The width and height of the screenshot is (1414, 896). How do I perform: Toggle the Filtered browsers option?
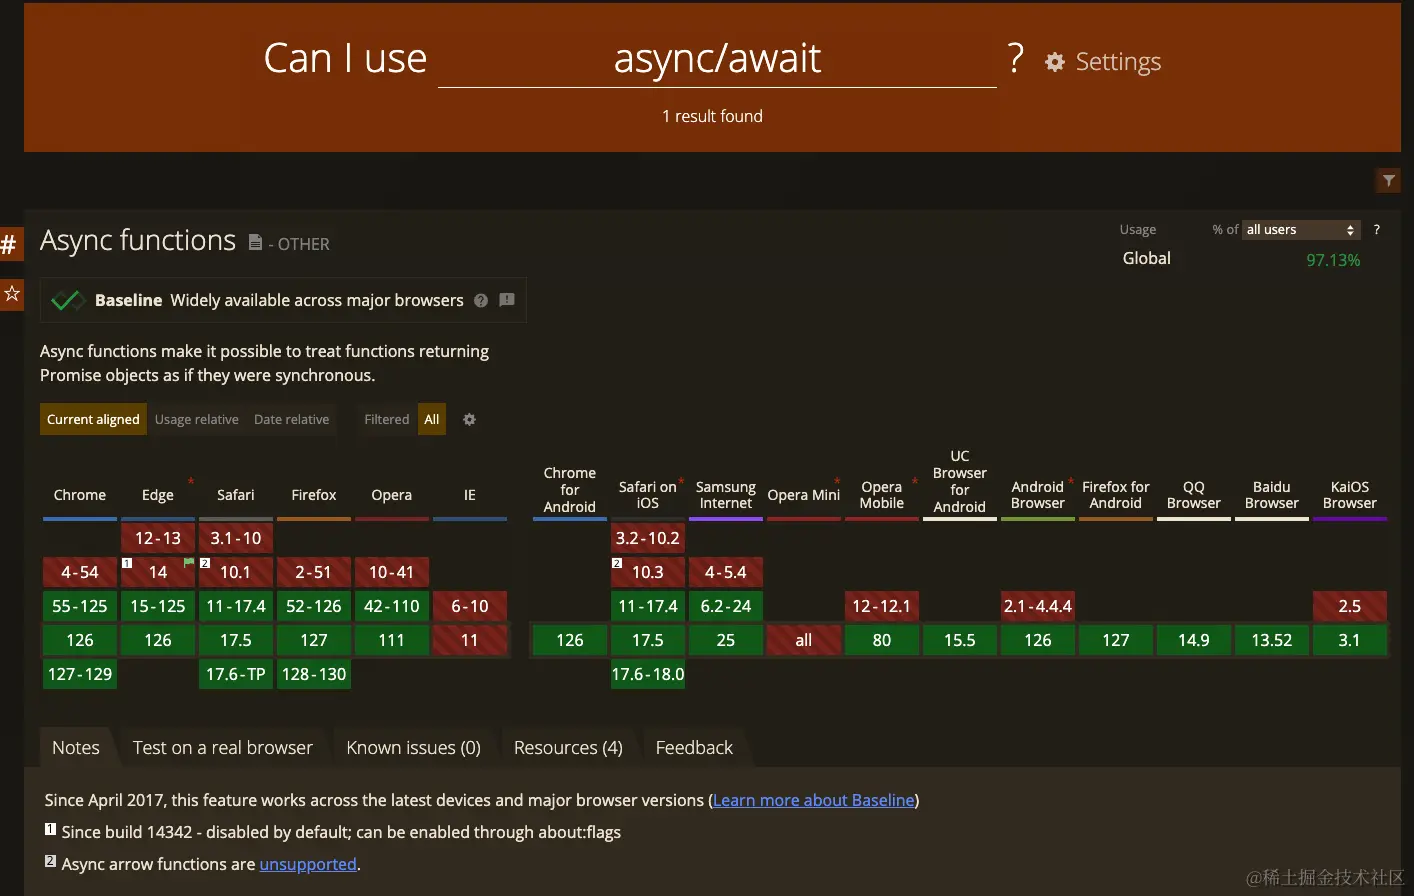387,420
